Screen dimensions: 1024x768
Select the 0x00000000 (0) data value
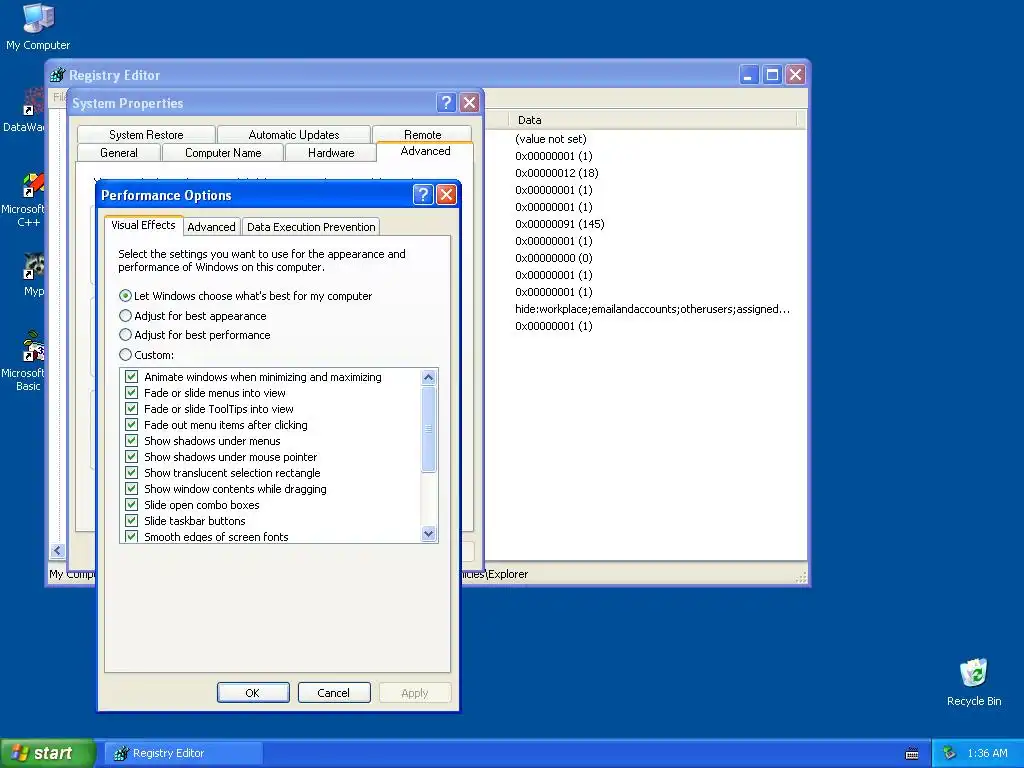pyautogui.click(x=554, y=258)
